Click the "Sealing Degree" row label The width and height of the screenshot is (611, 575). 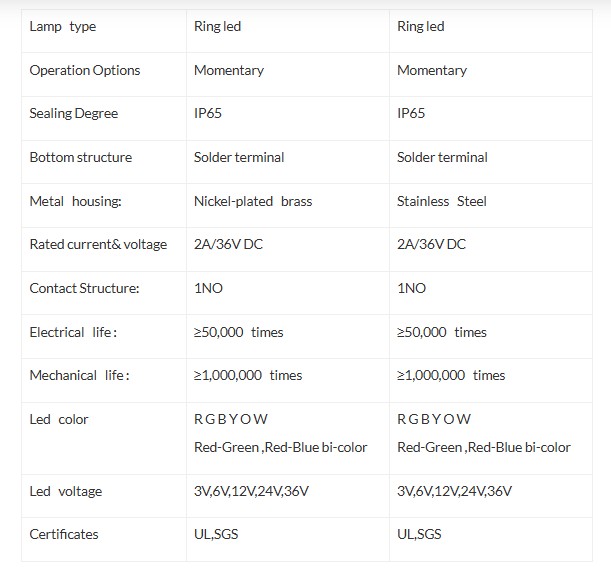74,114
